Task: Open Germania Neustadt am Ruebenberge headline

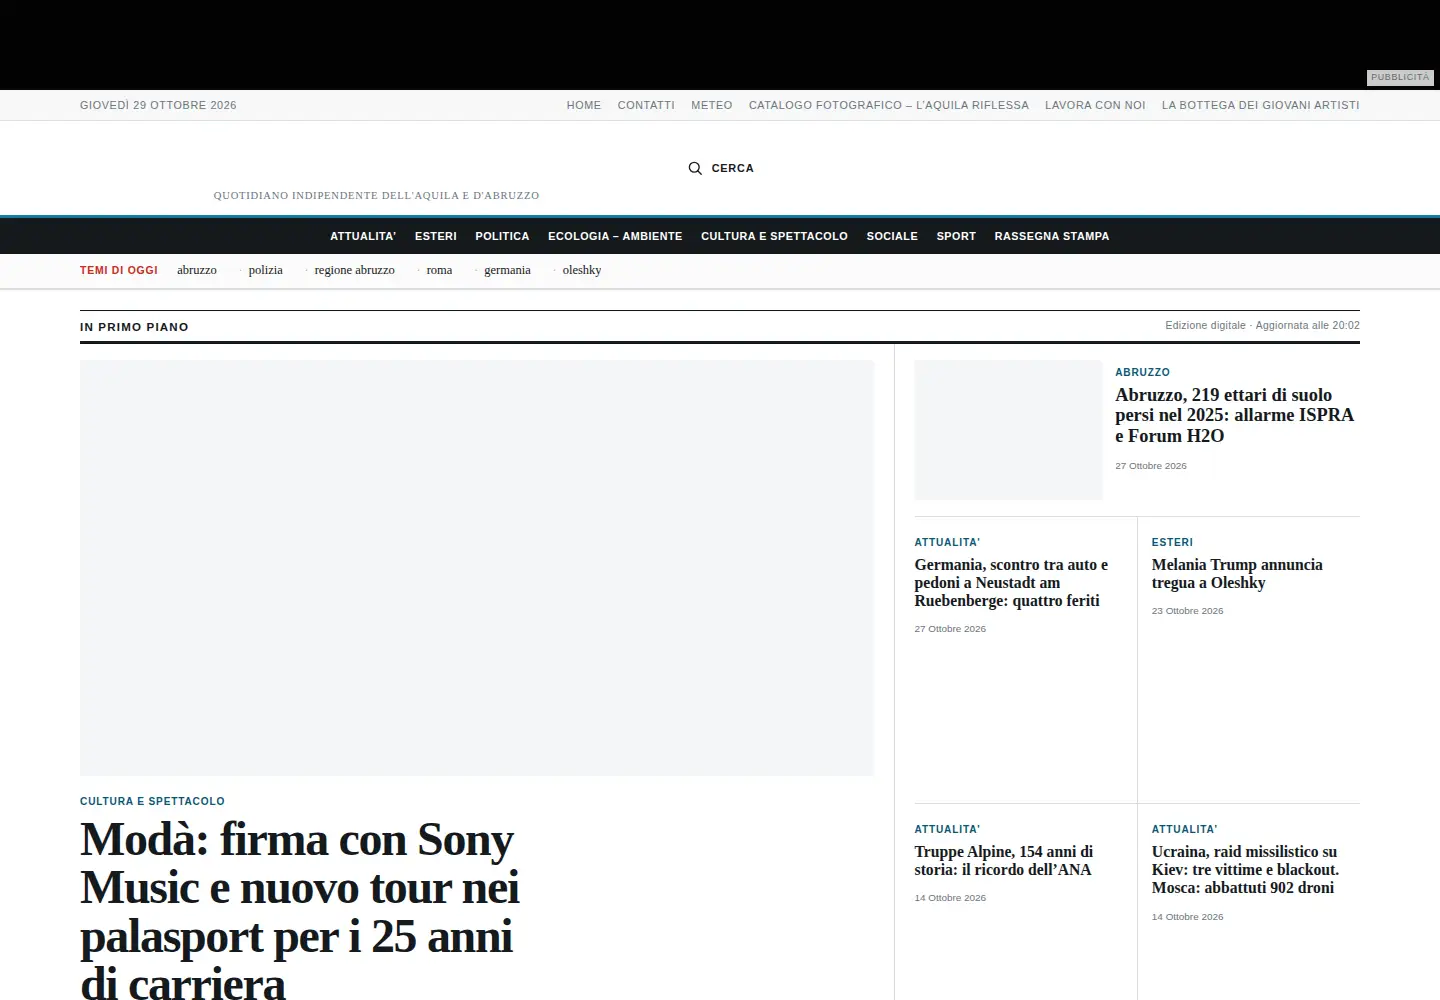Action: [1011, 583]
